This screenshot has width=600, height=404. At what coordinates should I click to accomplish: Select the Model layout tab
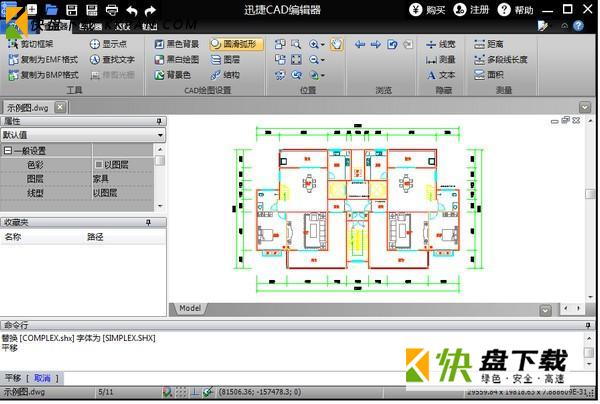(x=190, y=308)
